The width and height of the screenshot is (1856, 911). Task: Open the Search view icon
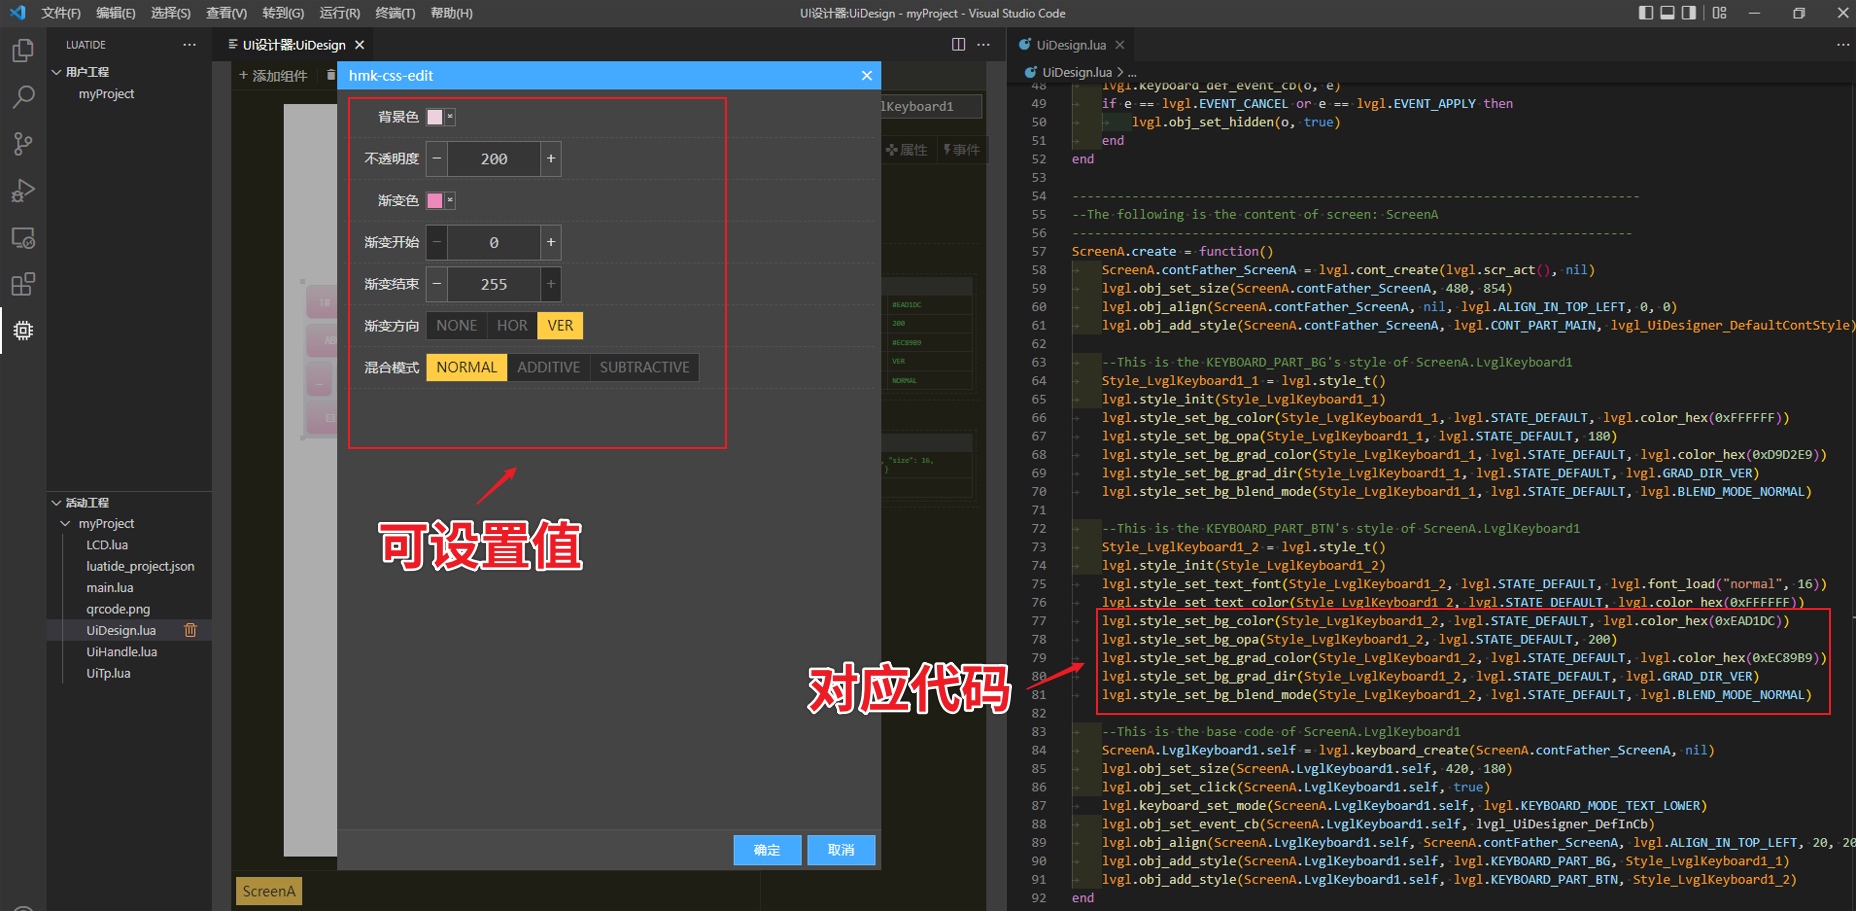point(23,97)
